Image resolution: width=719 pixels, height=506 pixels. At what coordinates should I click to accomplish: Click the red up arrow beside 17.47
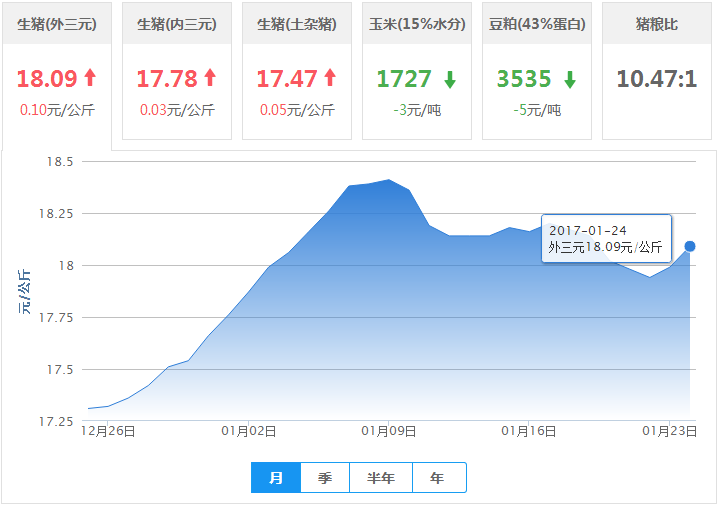330,78
